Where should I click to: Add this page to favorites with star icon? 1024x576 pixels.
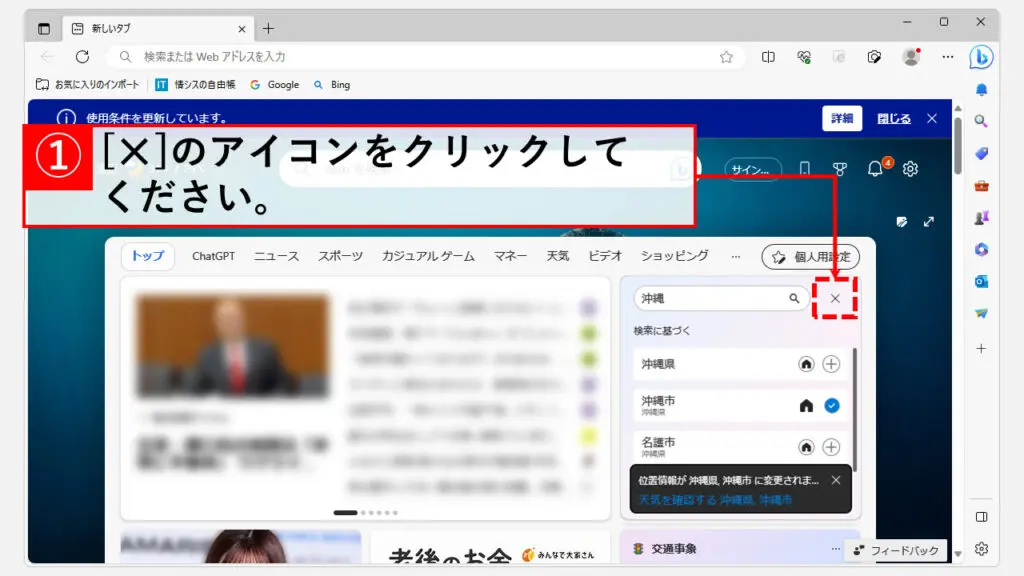[x=727, y=57]
